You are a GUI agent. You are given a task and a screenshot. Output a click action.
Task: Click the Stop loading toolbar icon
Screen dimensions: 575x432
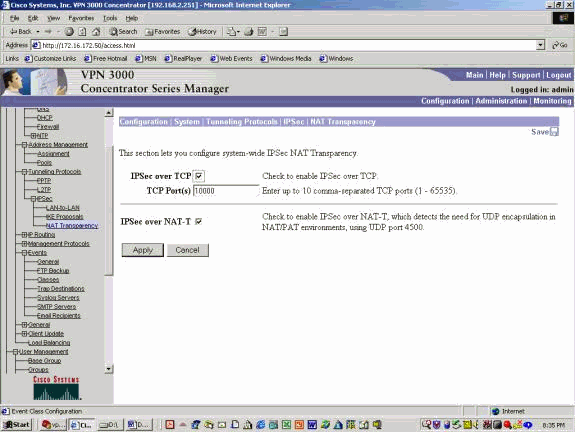[69, 32]
